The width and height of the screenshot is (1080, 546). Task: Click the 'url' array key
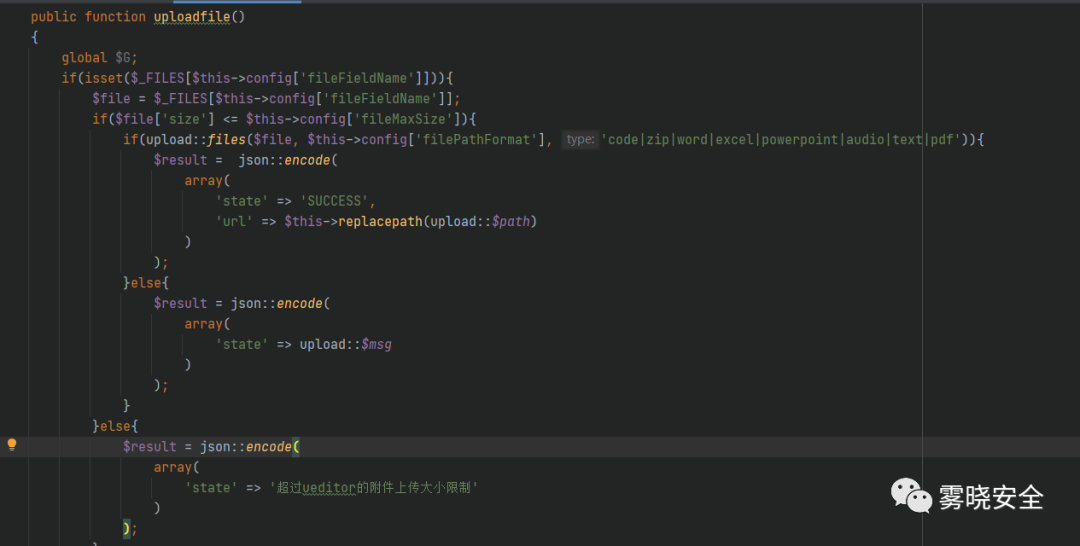tap(234, 222)
